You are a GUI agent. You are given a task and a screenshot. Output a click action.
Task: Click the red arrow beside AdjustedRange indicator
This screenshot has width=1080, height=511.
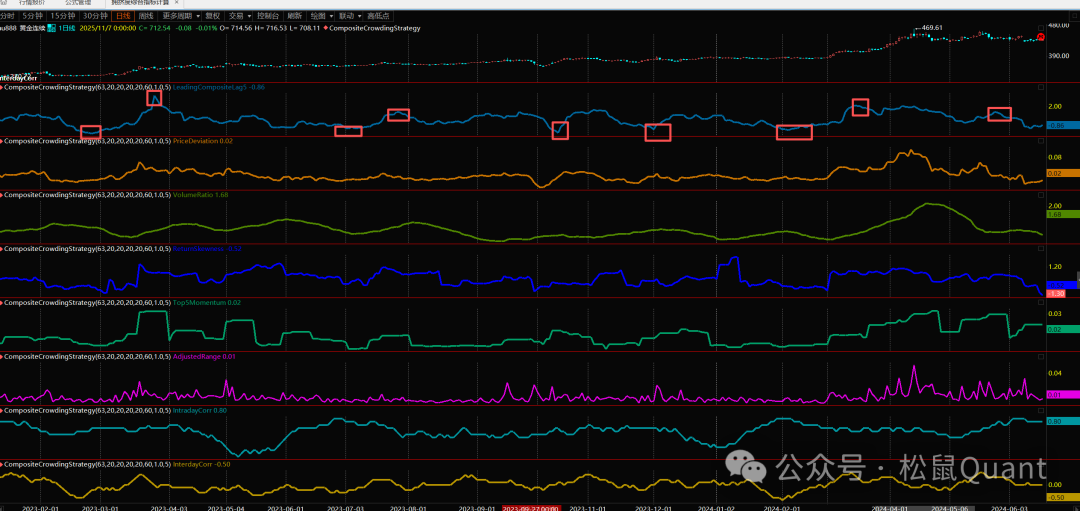click(x=2, y=356)
